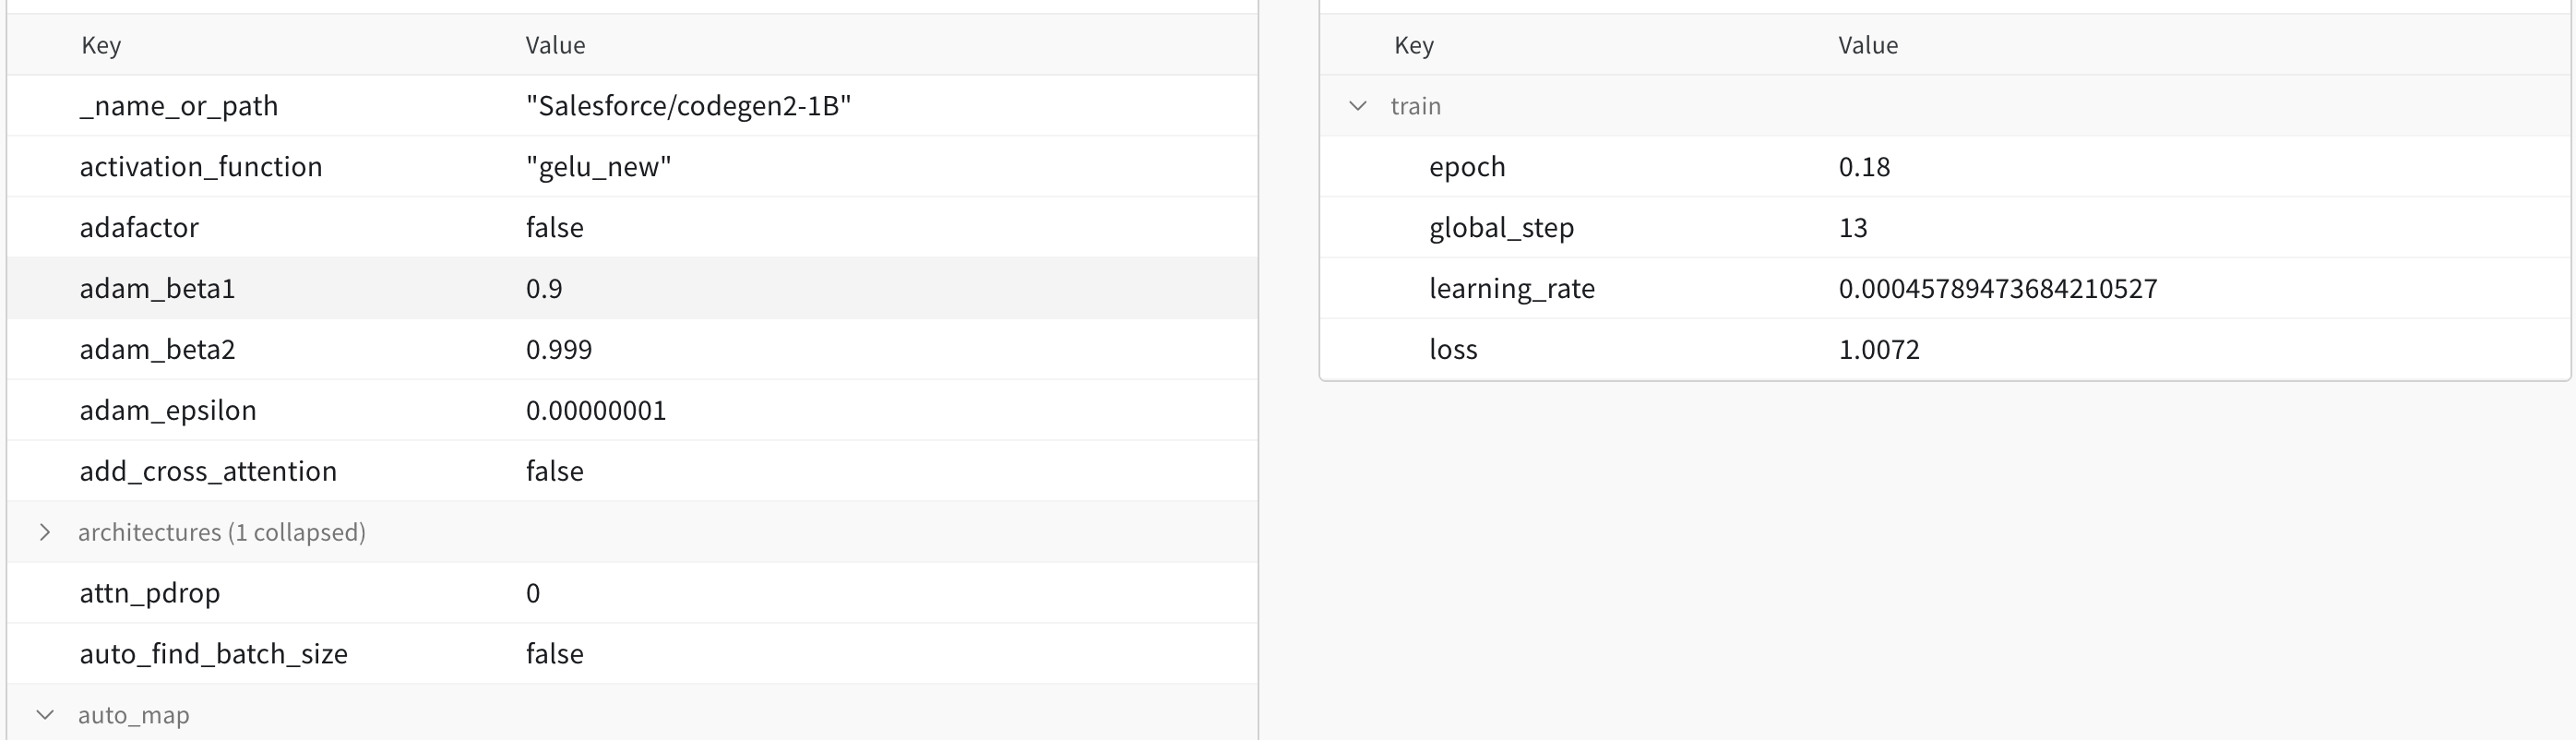Click the "gelu_new" value
Viewport: 2576px width, 740px height.
(598, 167)
